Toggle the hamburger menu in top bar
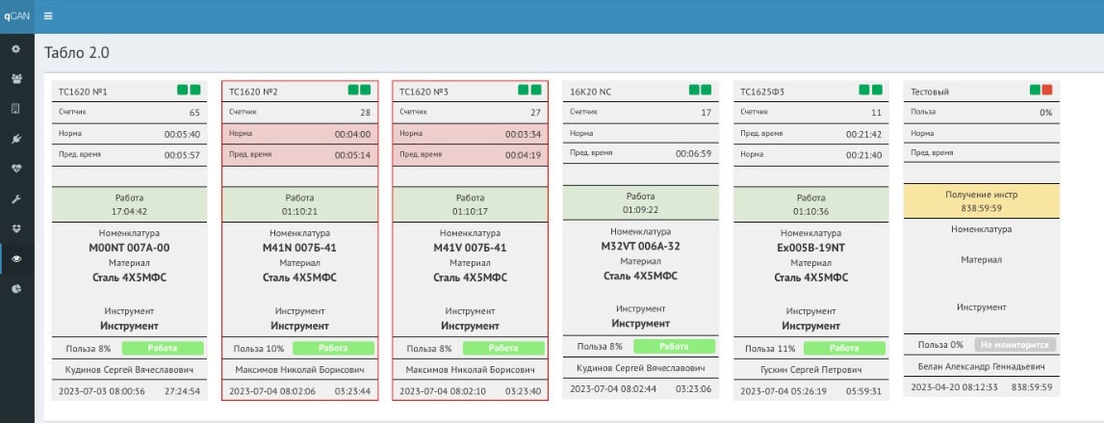1104x423 pixels. coord(48,16)
